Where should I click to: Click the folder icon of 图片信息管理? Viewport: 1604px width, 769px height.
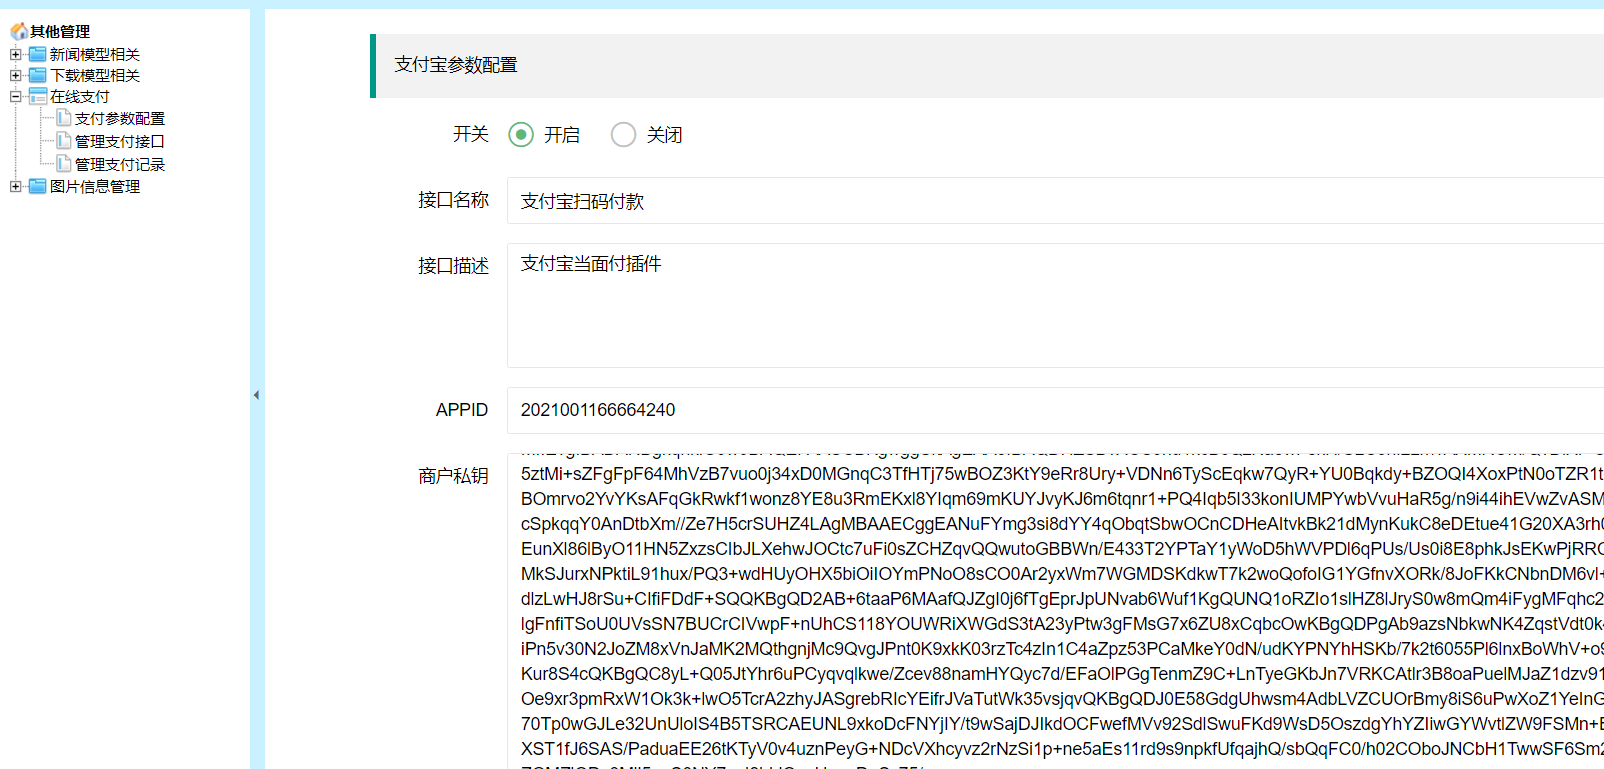[38, 186]
